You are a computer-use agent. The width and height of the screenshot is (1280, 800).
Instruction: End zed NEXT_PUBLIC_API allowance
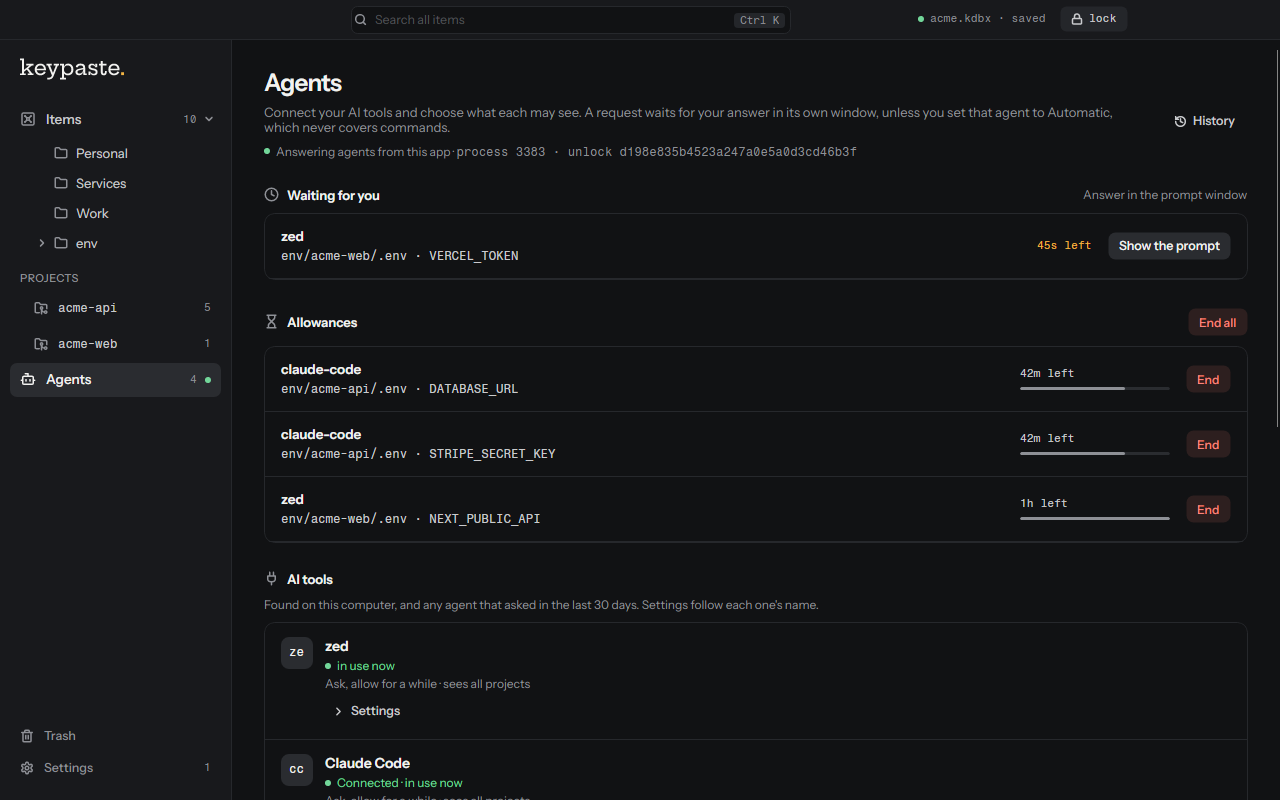(x=1208, y=510)
